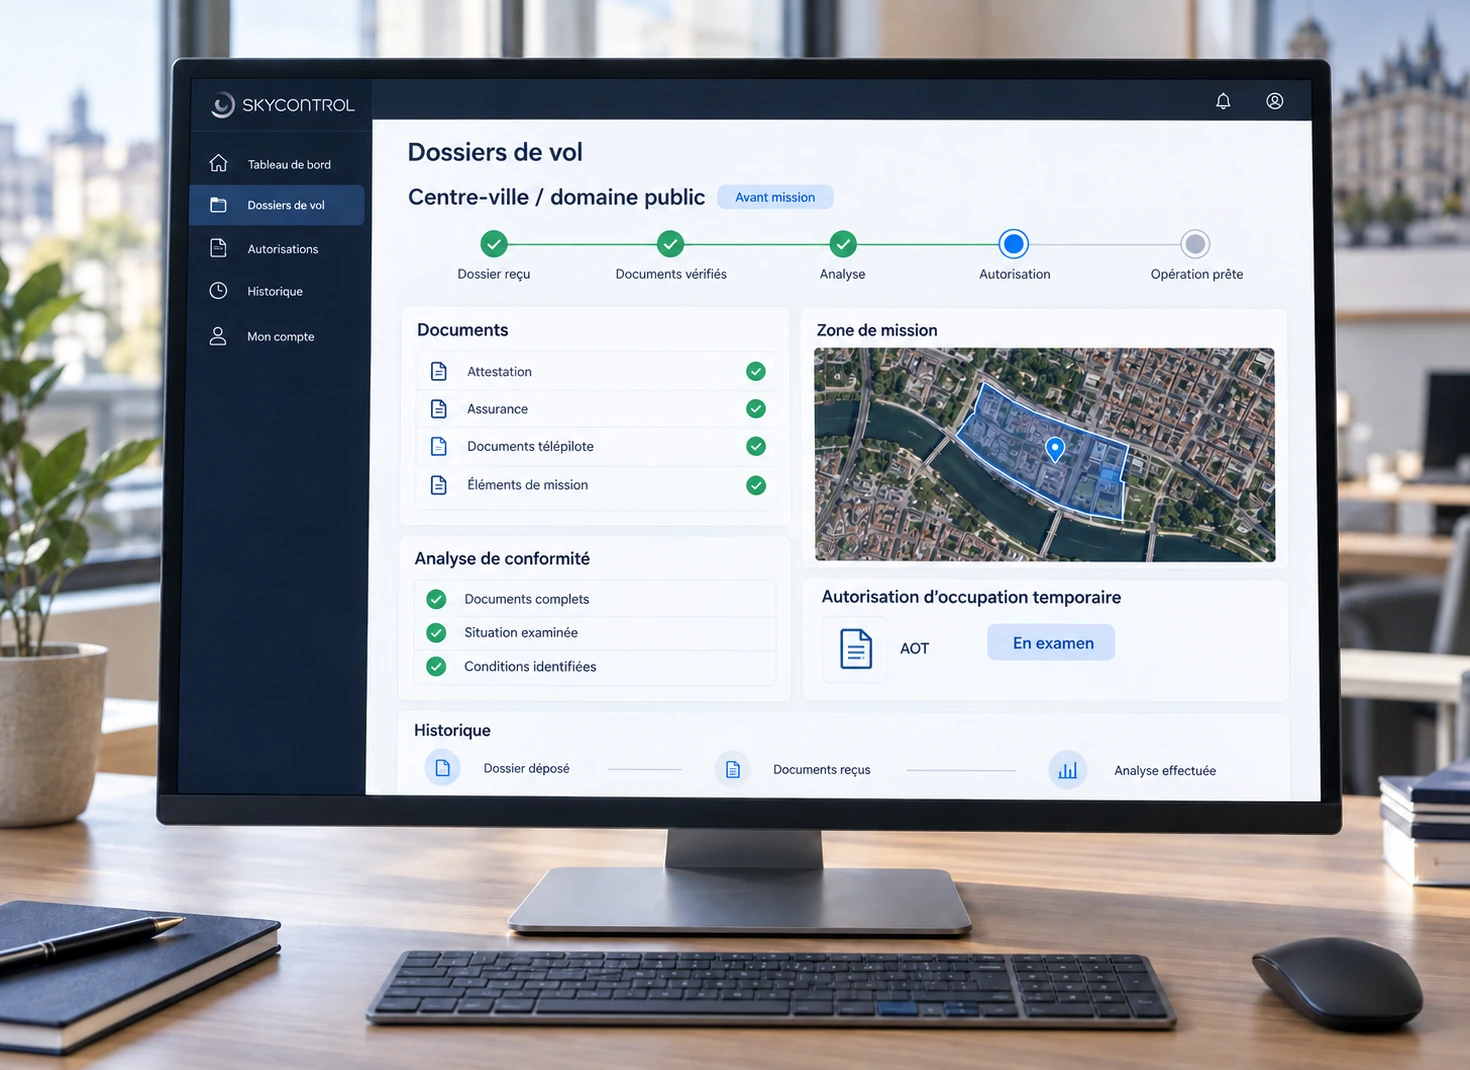Screen dimensions: 1470x1070
Task: Open notifications bell icon
Action: click(x=1223, y=101)
